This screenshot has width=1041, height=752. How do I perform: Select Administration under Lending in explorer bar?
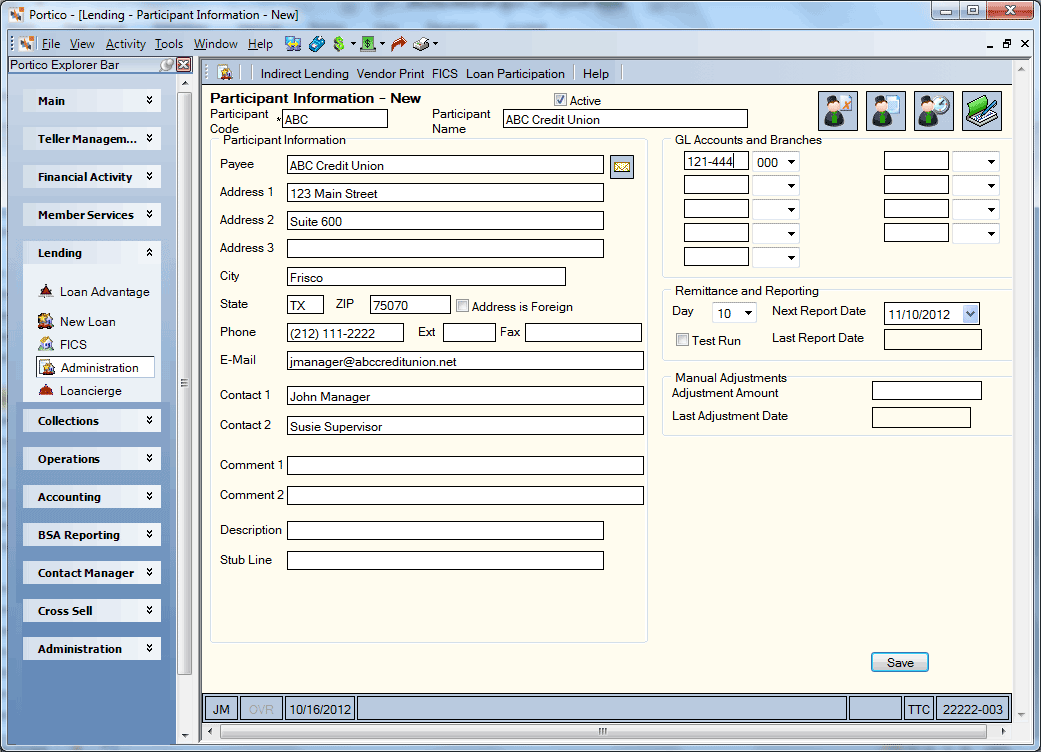coord(95,368)
